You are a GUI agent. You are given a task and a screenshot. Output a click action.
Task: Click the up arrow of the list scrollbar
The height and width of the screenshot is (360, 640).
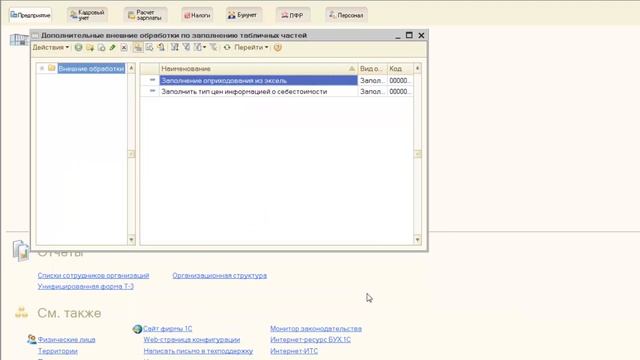418,68
